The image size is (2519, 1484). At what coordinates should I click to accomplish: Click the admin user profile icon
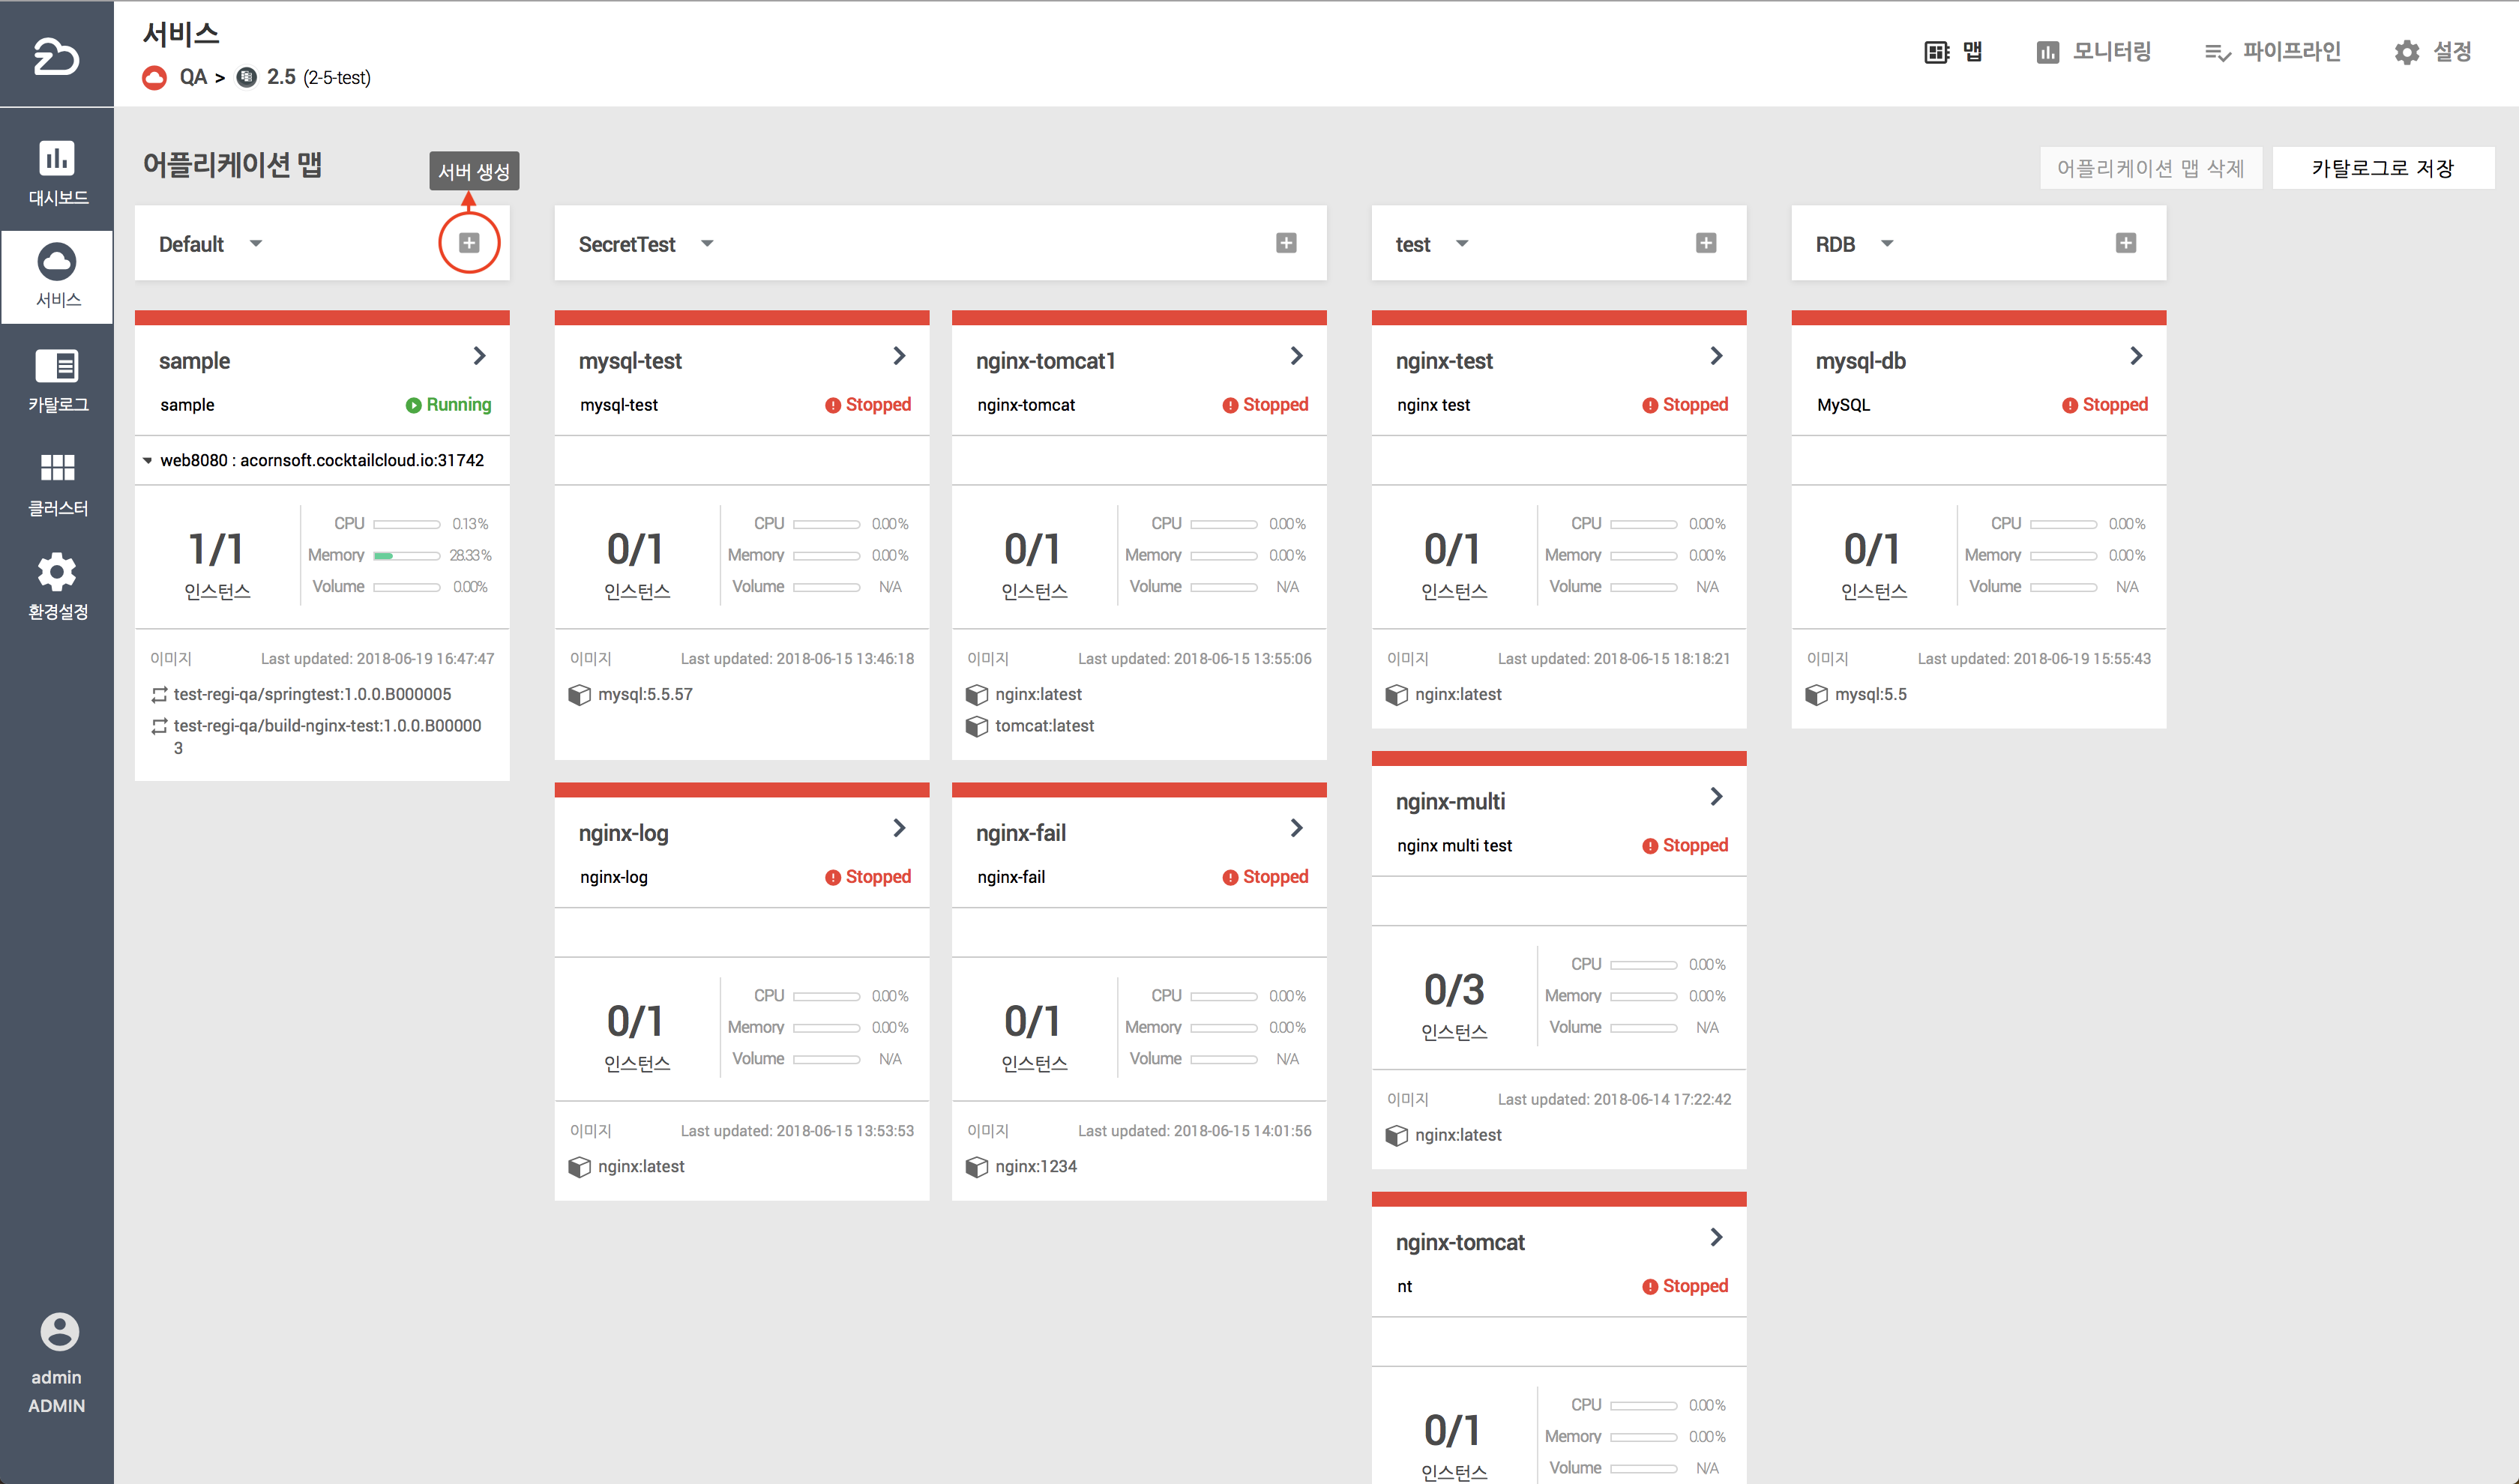58,1331
